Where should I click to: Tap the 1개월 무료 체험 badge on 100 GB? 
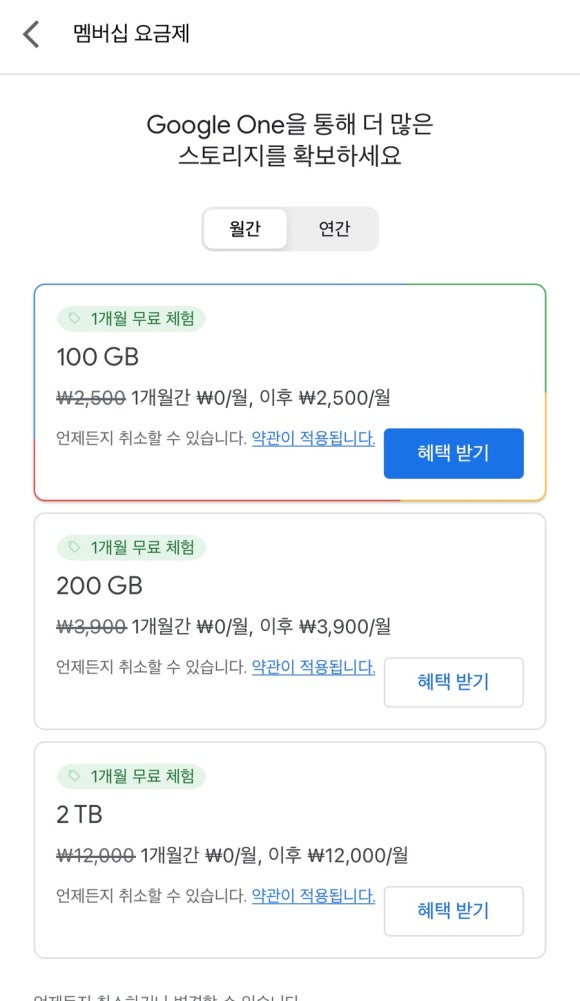pos(131,318)
